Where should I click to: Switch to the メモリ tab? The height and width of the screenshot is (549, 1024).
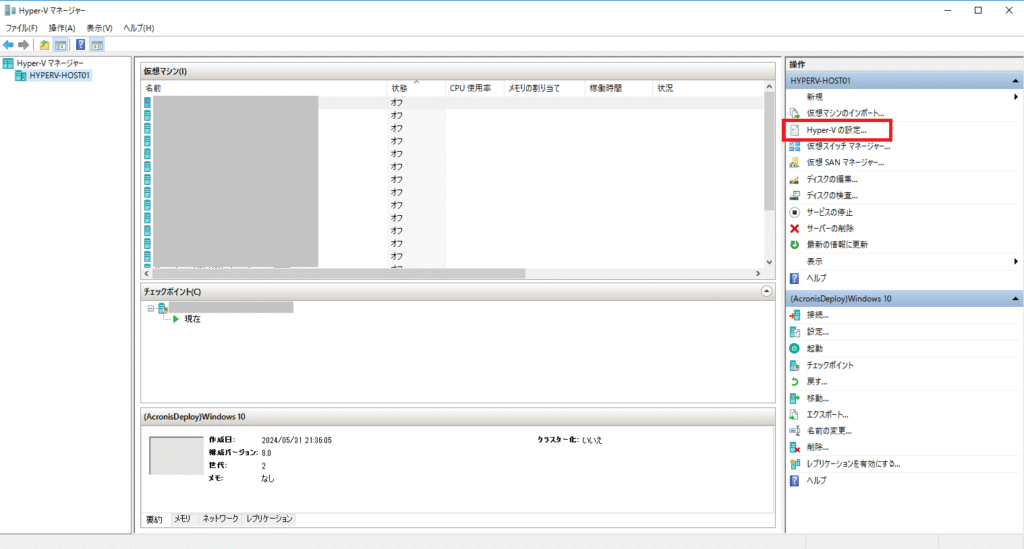coord(182,519)
